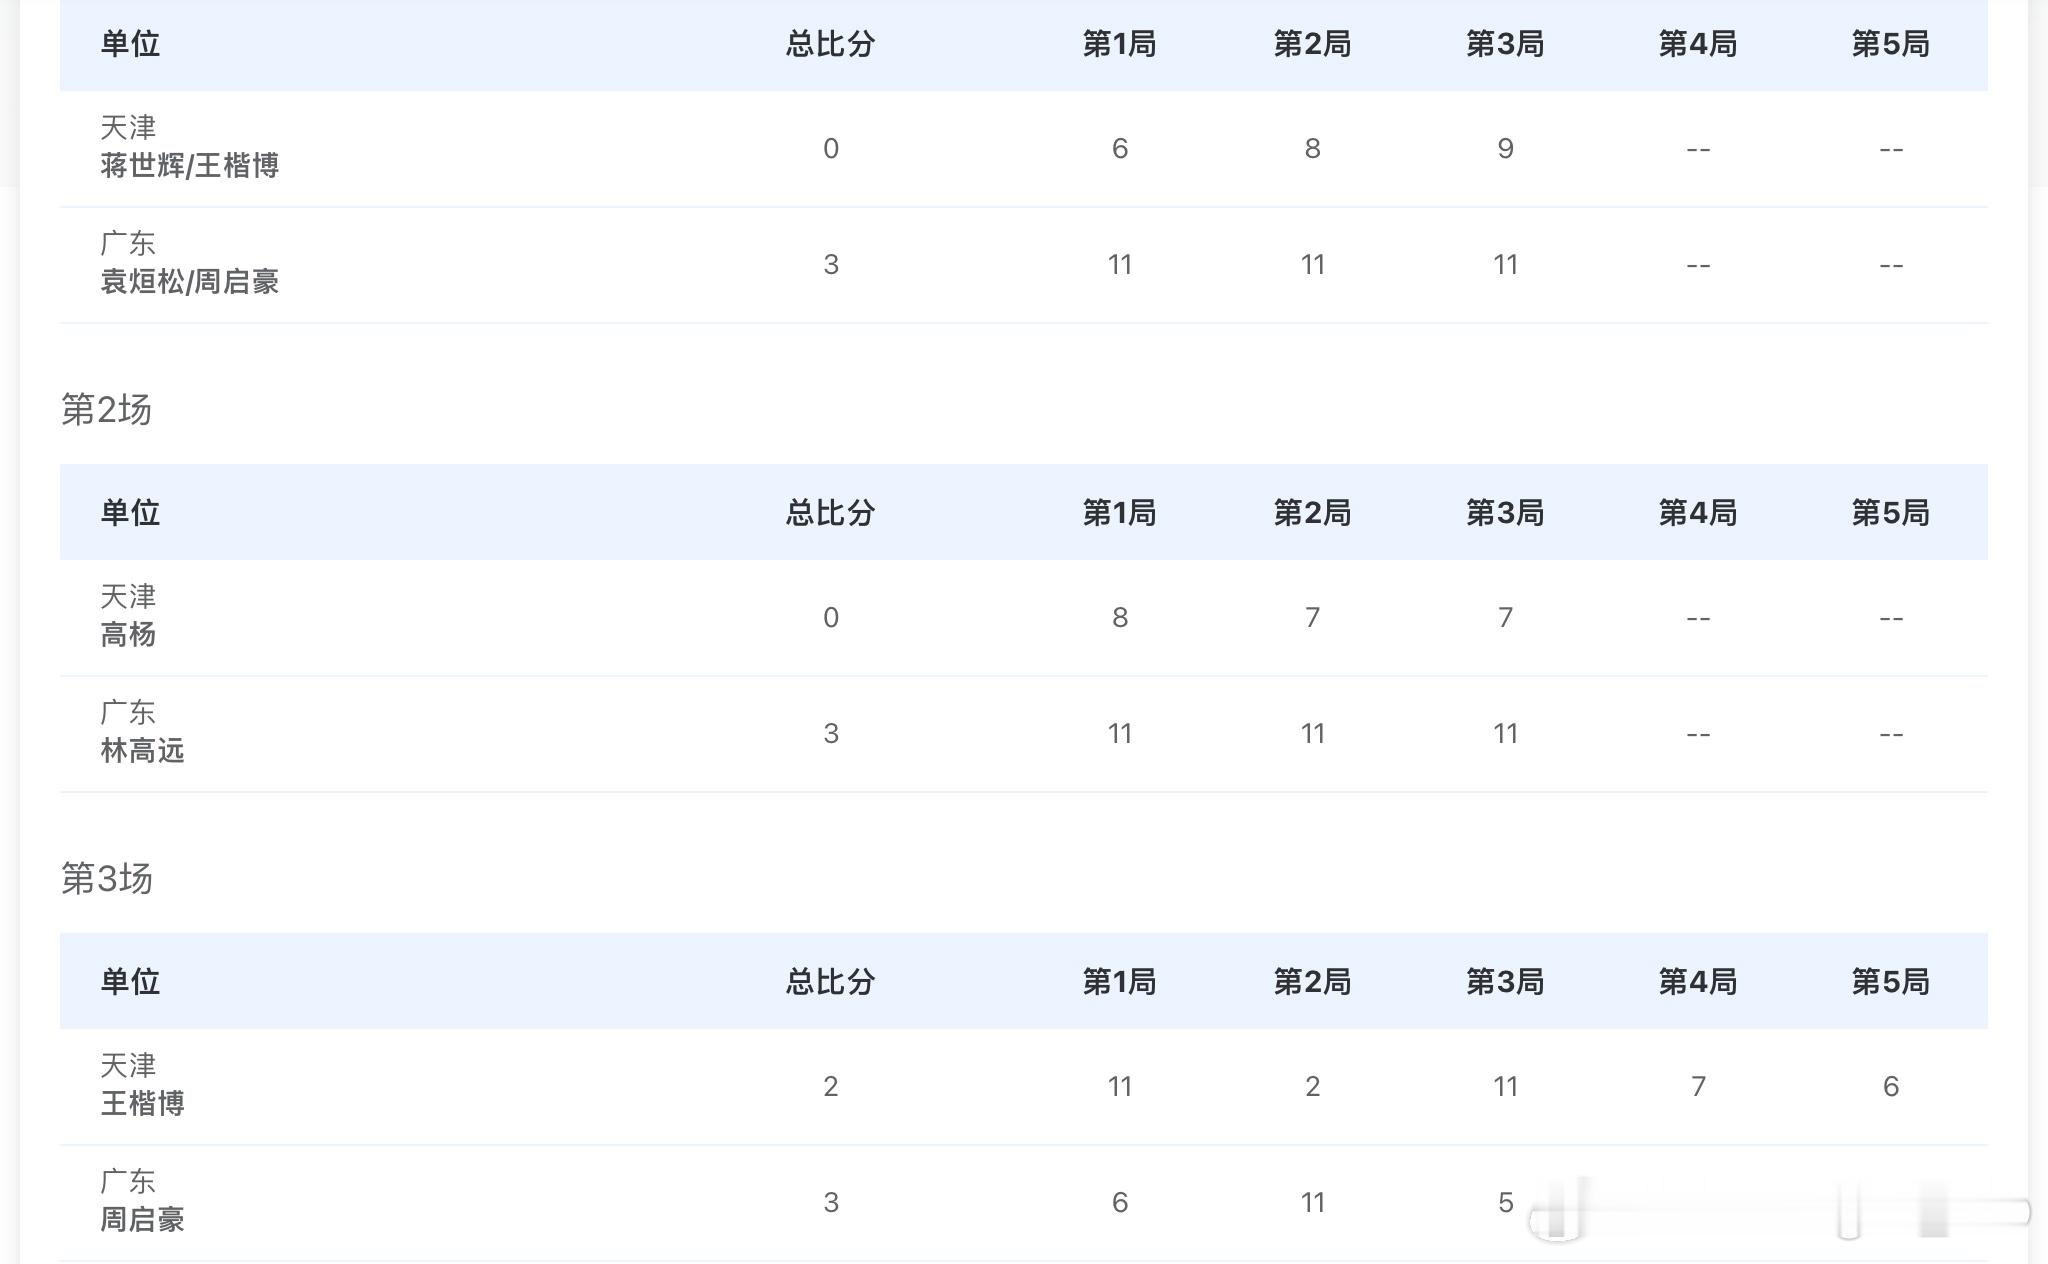The width and height of the screenshot is (2048, 1264).
Task: Click 单位 header in the 第2场 table
Action: [x=130, y=513]
